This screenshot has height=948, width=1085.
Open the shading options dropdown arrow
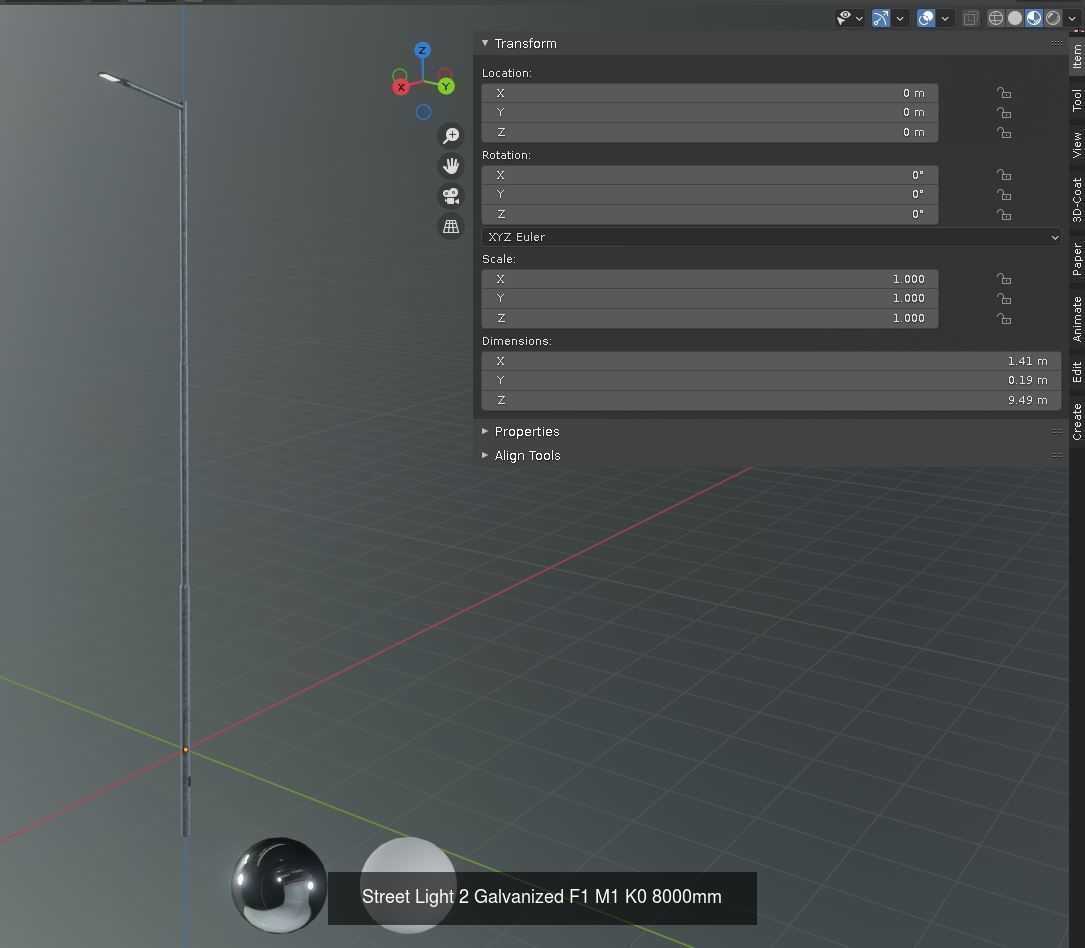[x=1072, y=19]
